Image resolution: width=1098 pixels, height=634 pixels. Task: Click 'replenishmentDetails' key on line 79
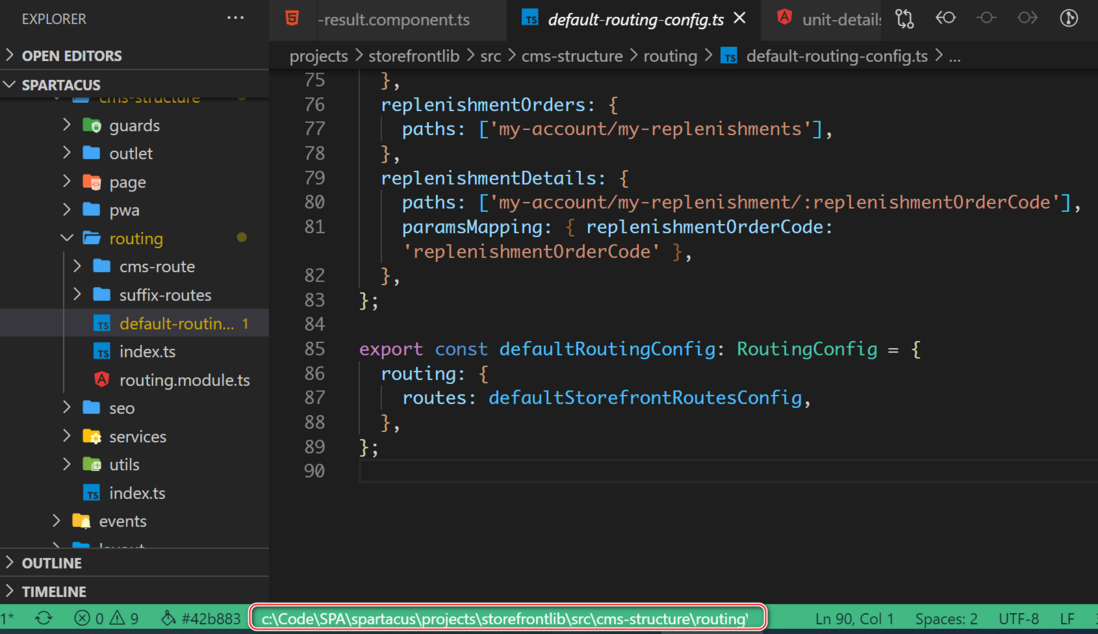(x=489, y=178)
